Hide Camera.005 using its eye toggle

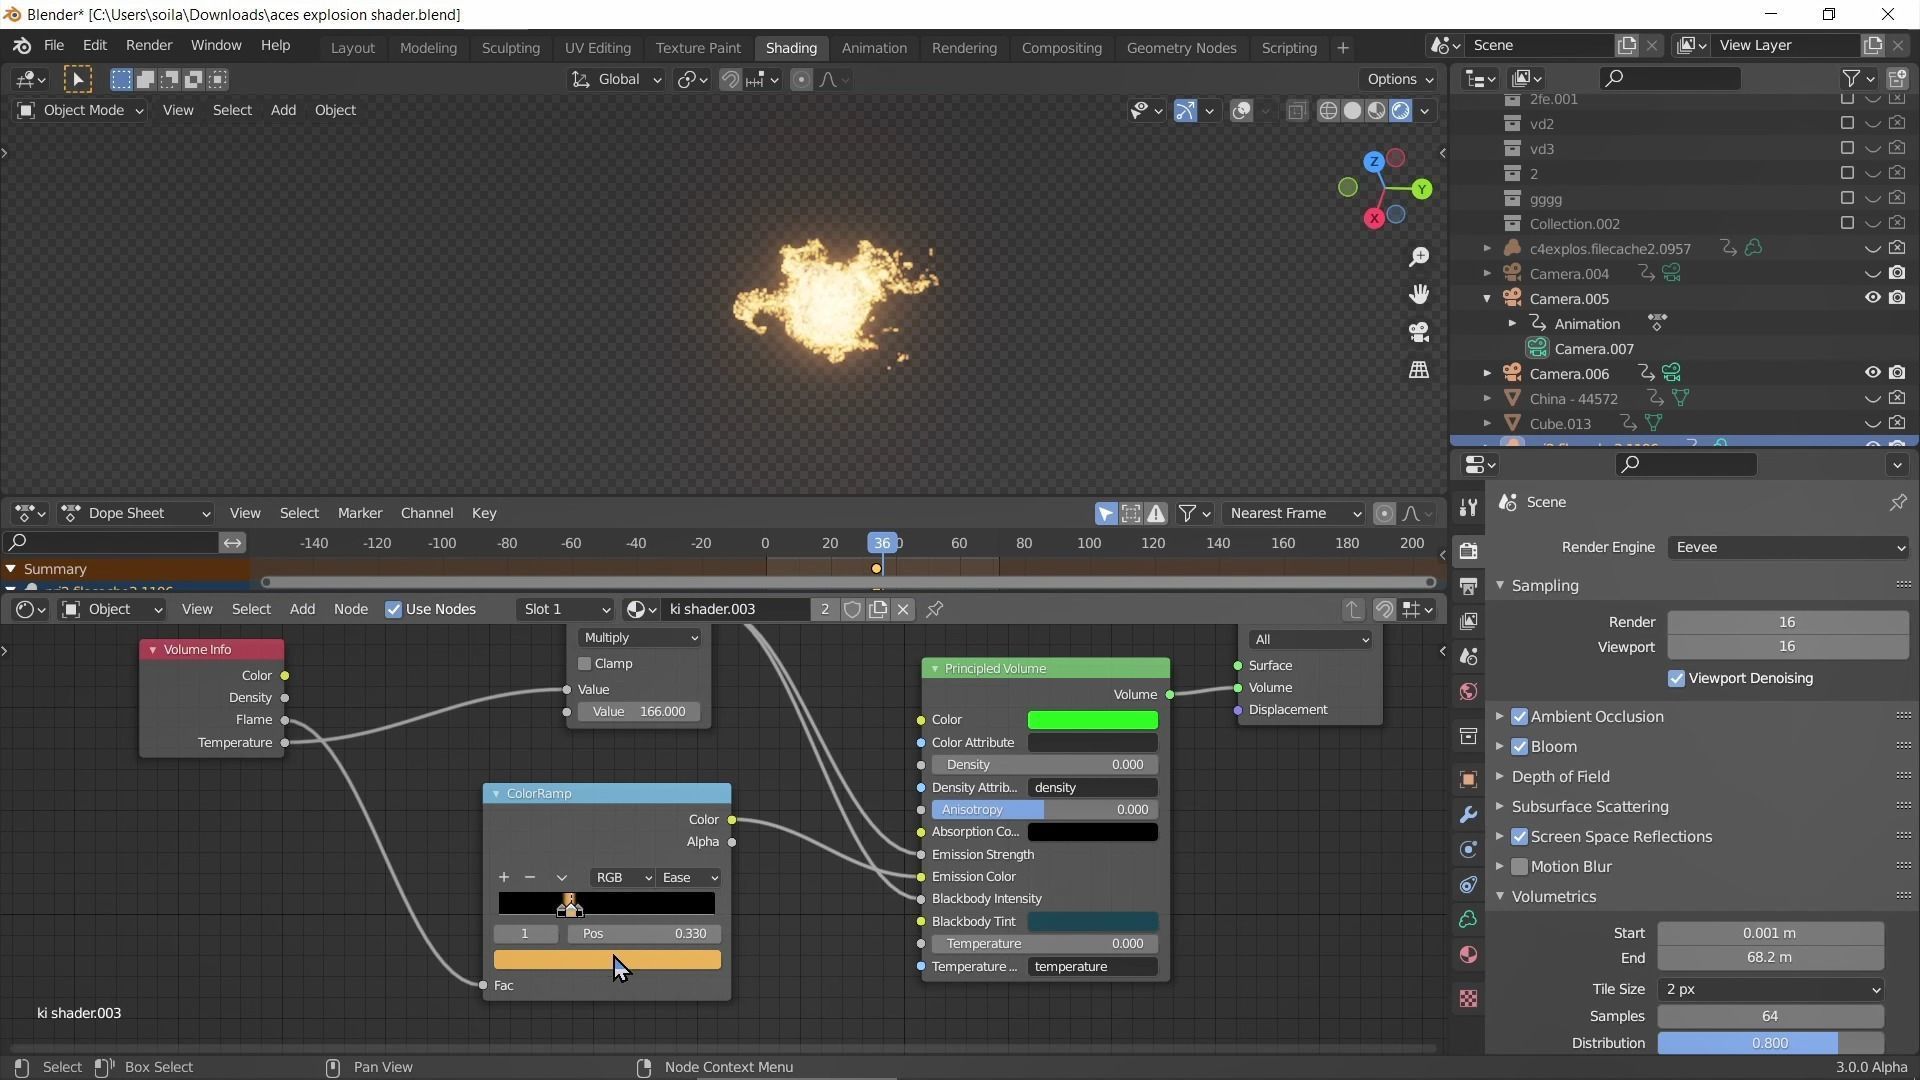point(1871,298)
